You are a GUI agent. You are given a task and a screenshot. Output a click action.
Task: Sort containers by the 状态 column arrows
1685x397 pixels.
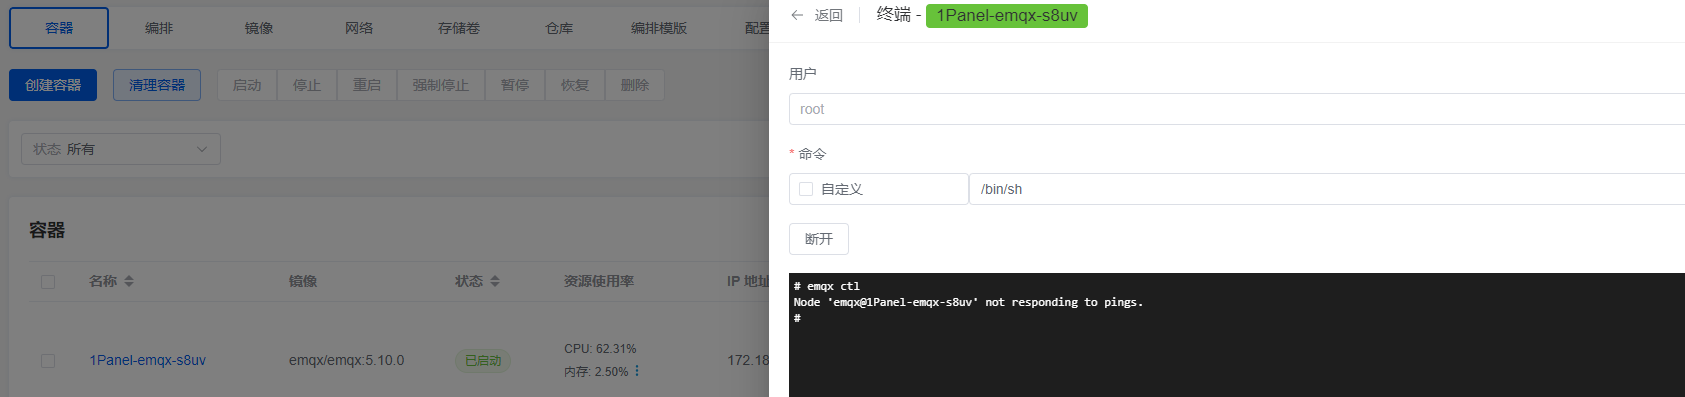(x=495, y=282)
